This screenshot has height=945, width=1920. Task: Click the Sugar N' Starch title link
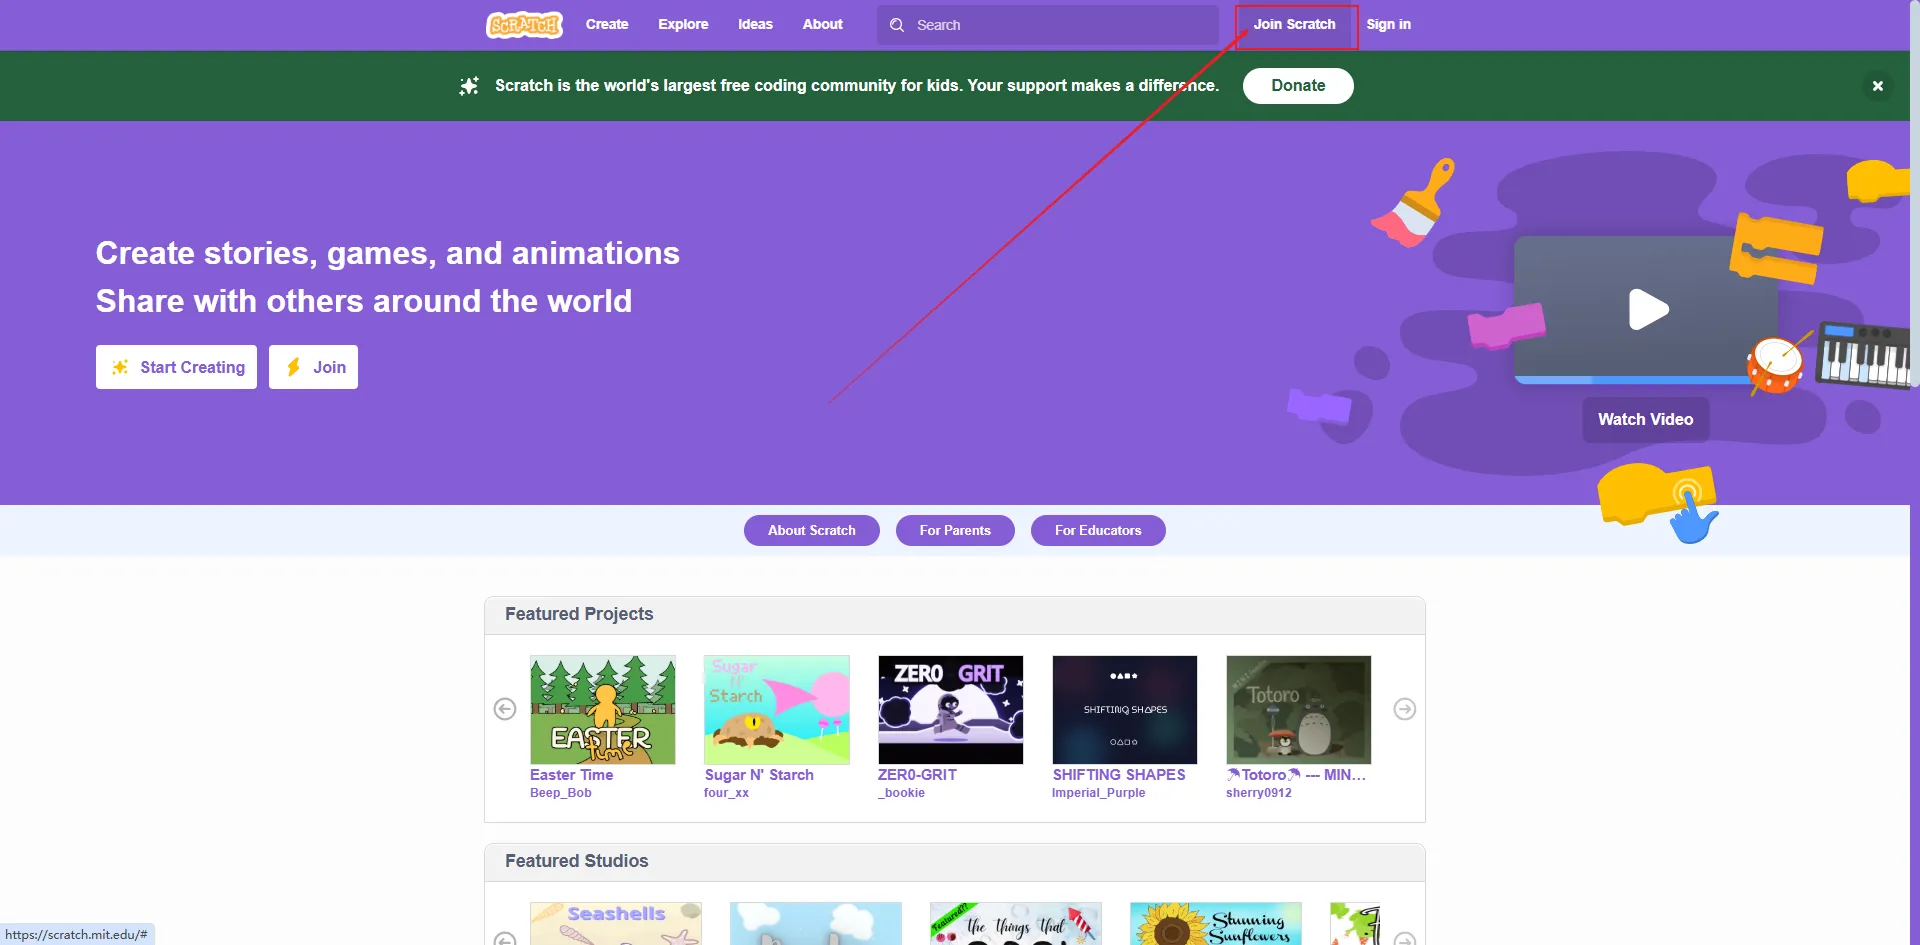(759, 775)
